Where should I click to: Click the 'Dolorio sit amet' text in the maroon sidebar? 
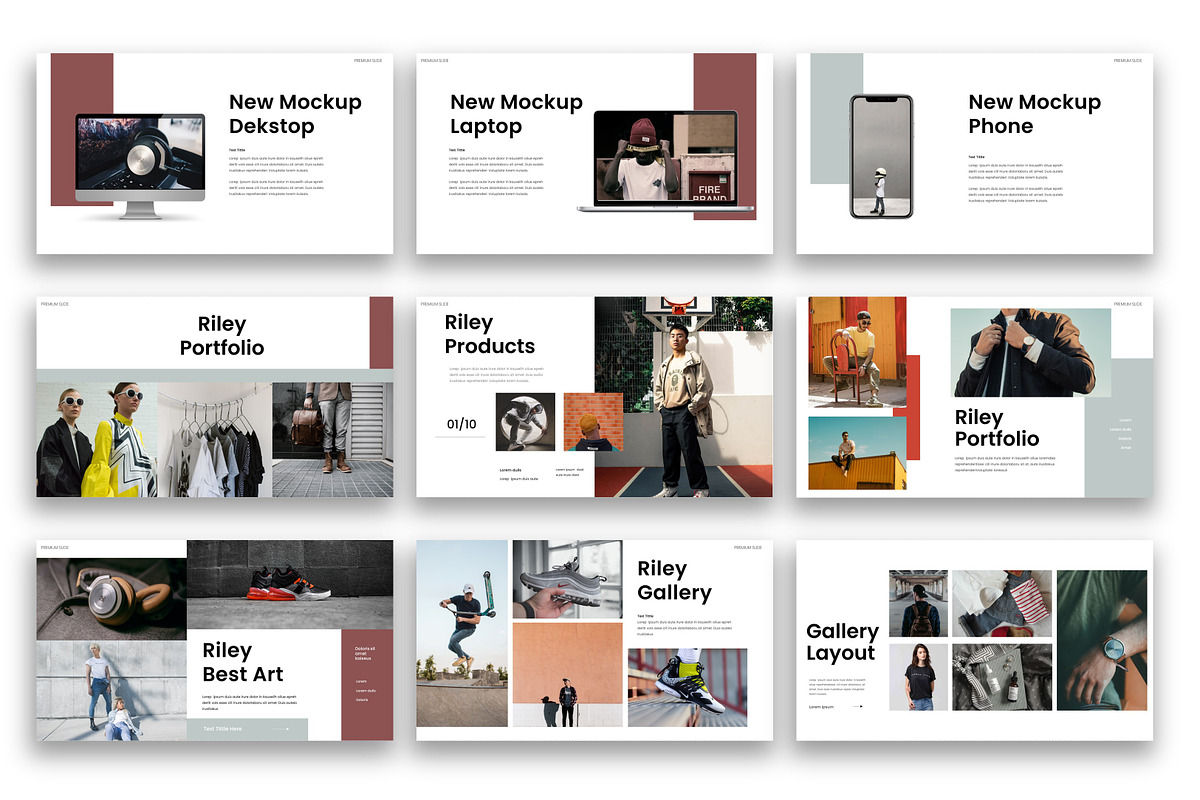pyautogui.click(x=365, y=654)
